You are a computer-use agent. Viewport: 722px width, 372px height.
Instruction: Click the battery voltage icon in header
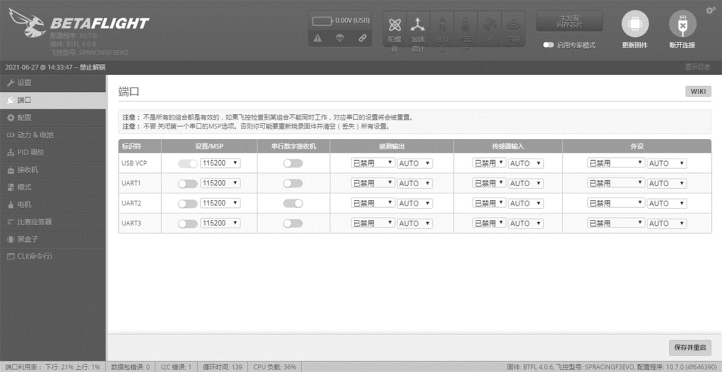pyautogui.click(x=322, y=21)
